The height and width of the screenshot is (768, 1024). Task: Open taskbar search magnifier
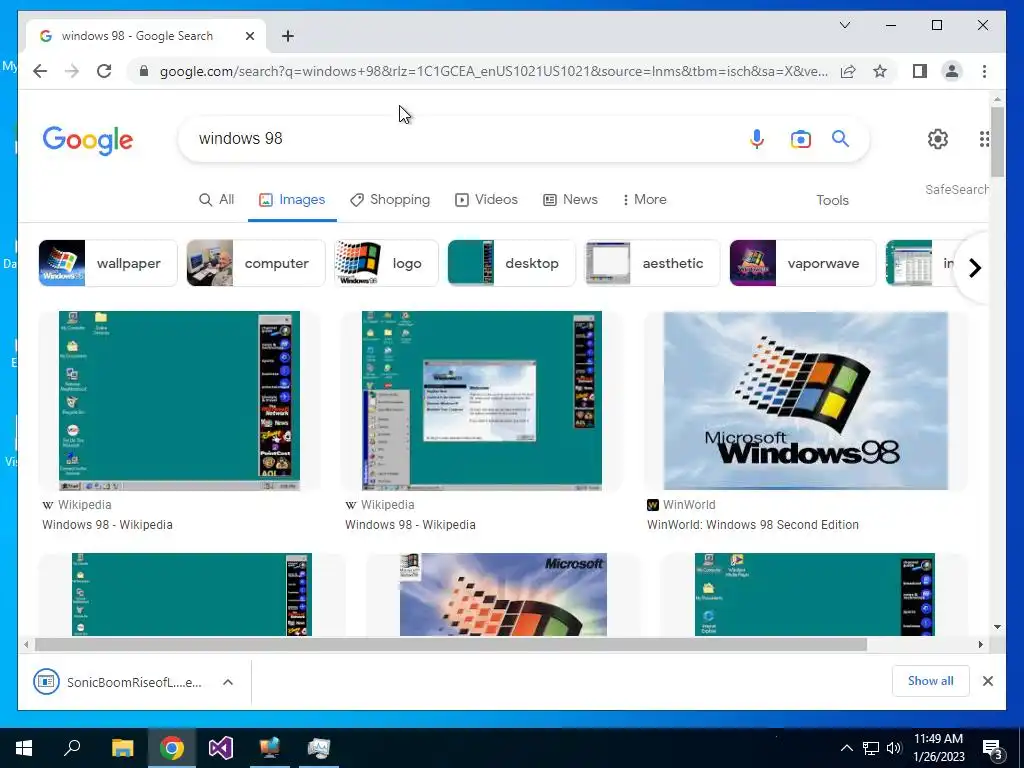pyautogui.click(x=72, y=748)
